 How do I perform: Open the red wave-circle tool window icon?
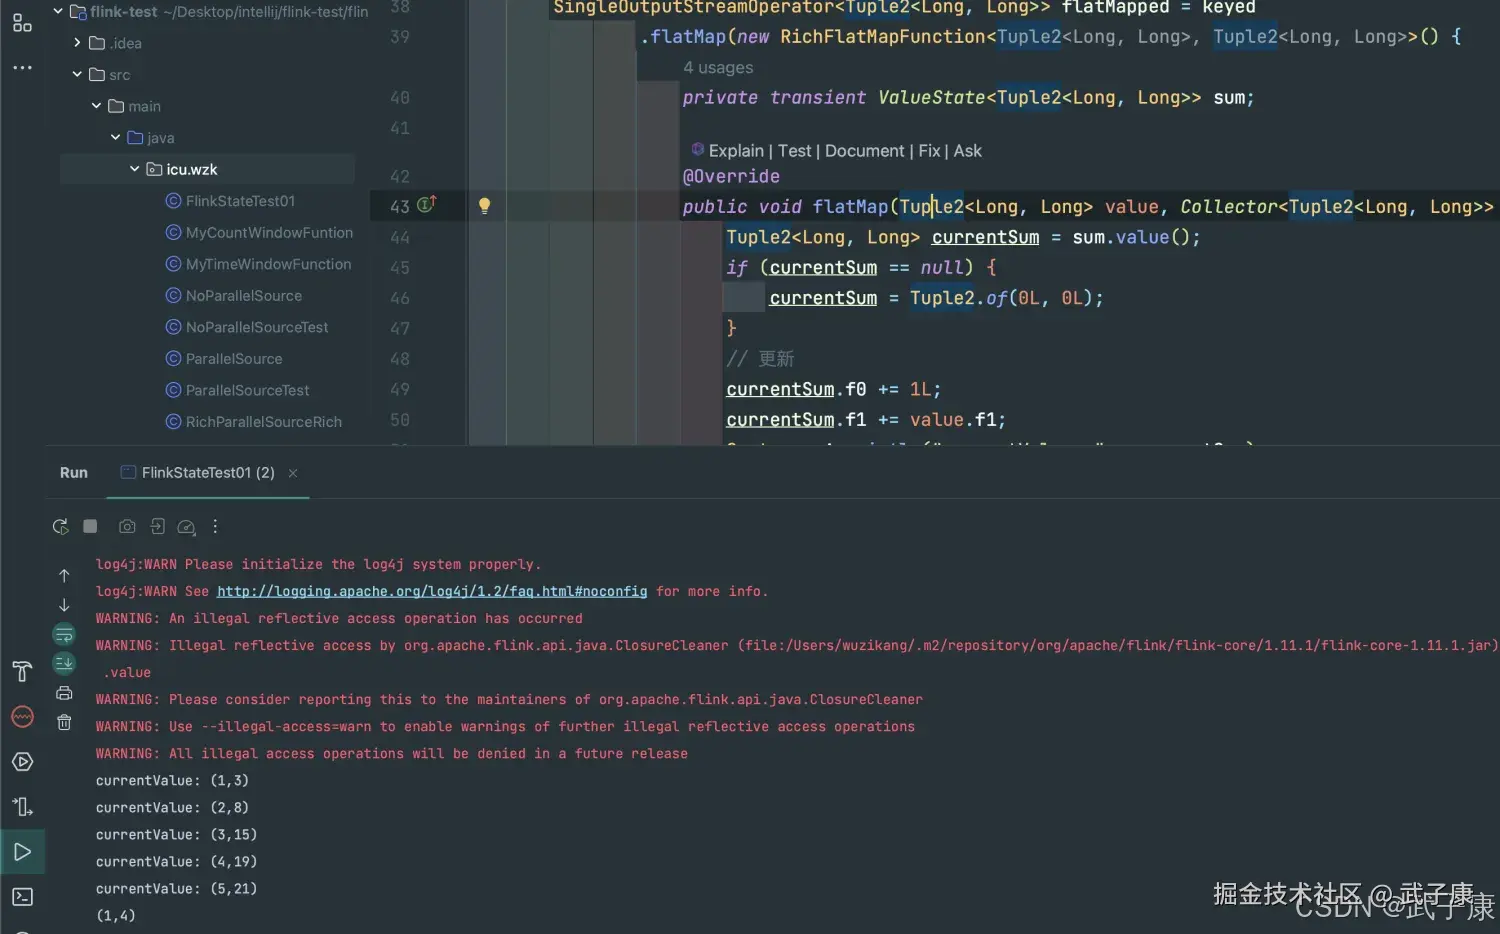coord(22,717)
